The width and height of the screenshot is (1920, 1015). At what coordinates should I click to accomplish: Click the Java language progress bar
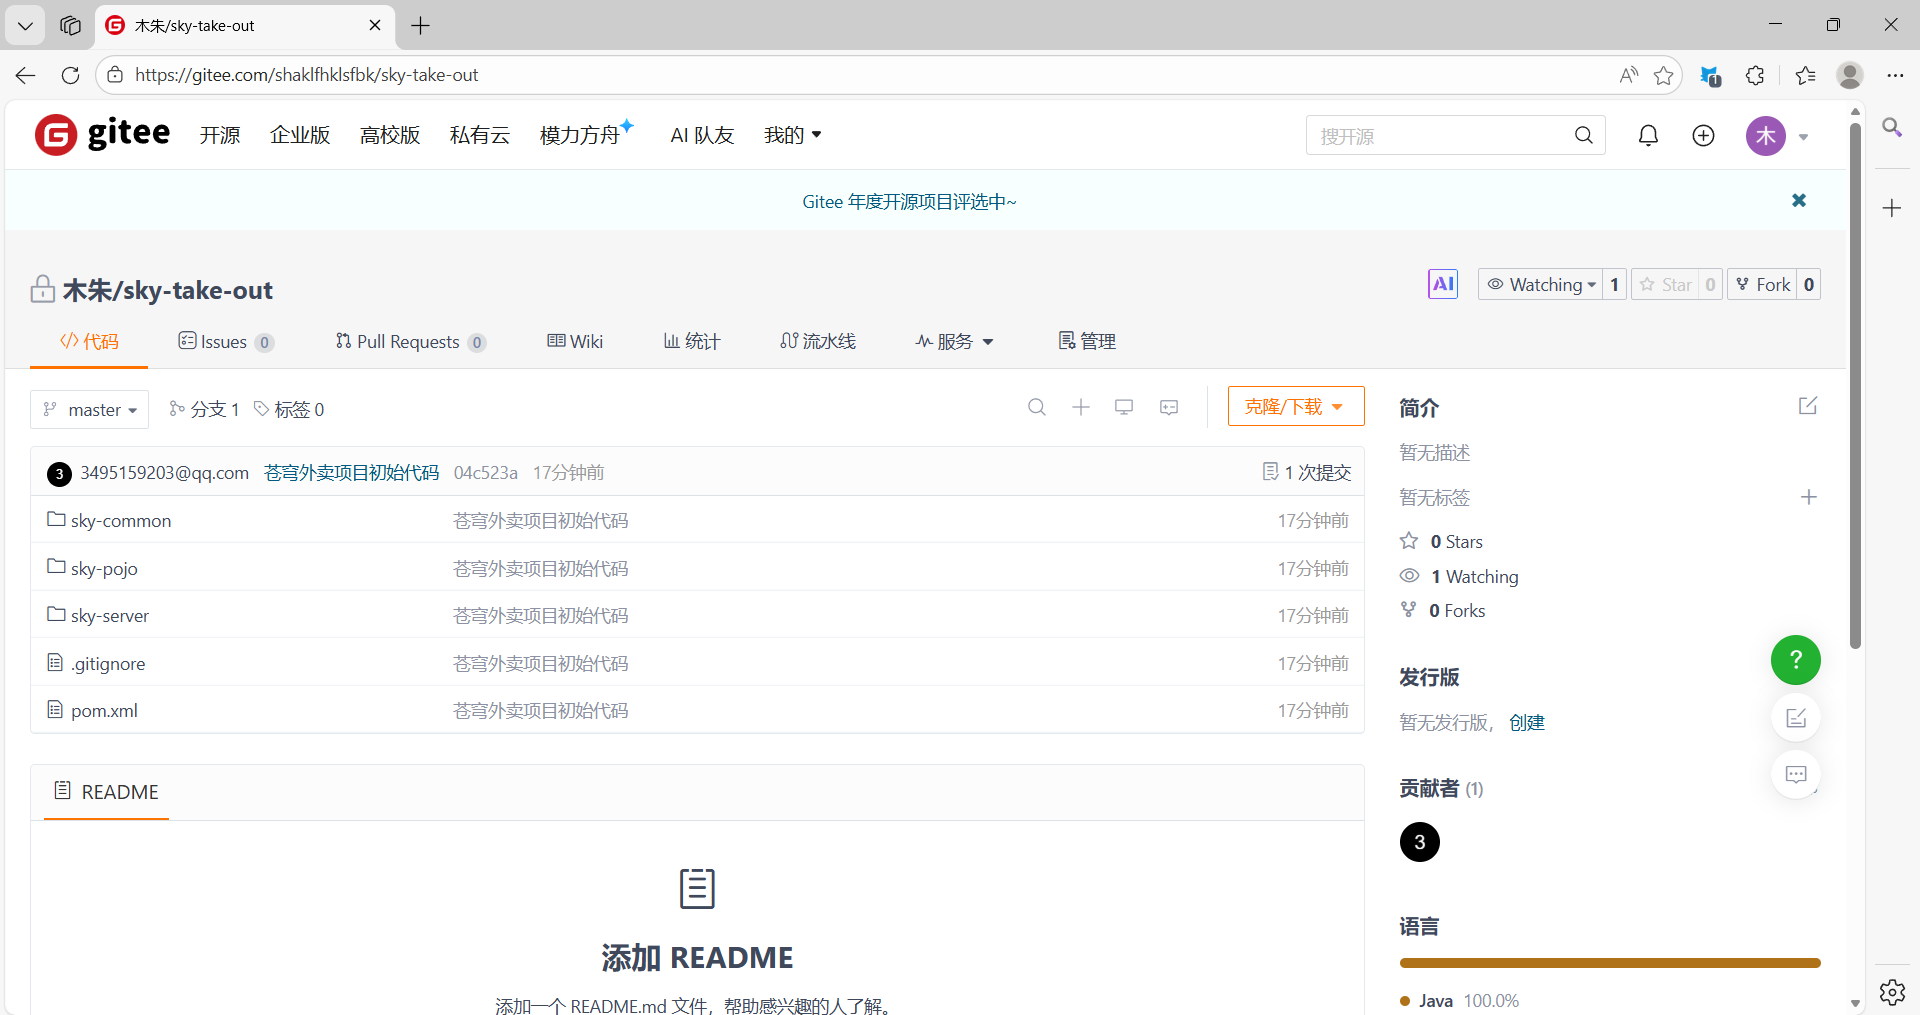coord(1609,963)
